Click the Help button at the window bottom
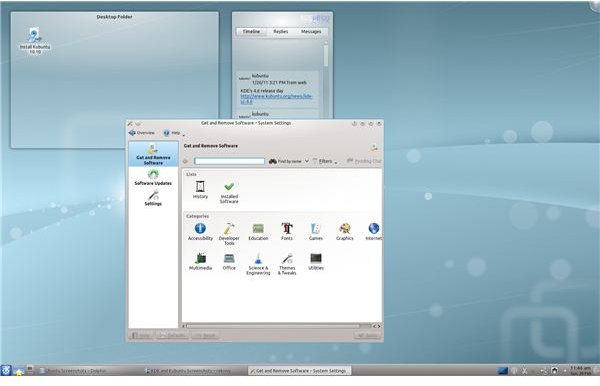Viewport: 600px width, 386px height. tap(141, 336)
